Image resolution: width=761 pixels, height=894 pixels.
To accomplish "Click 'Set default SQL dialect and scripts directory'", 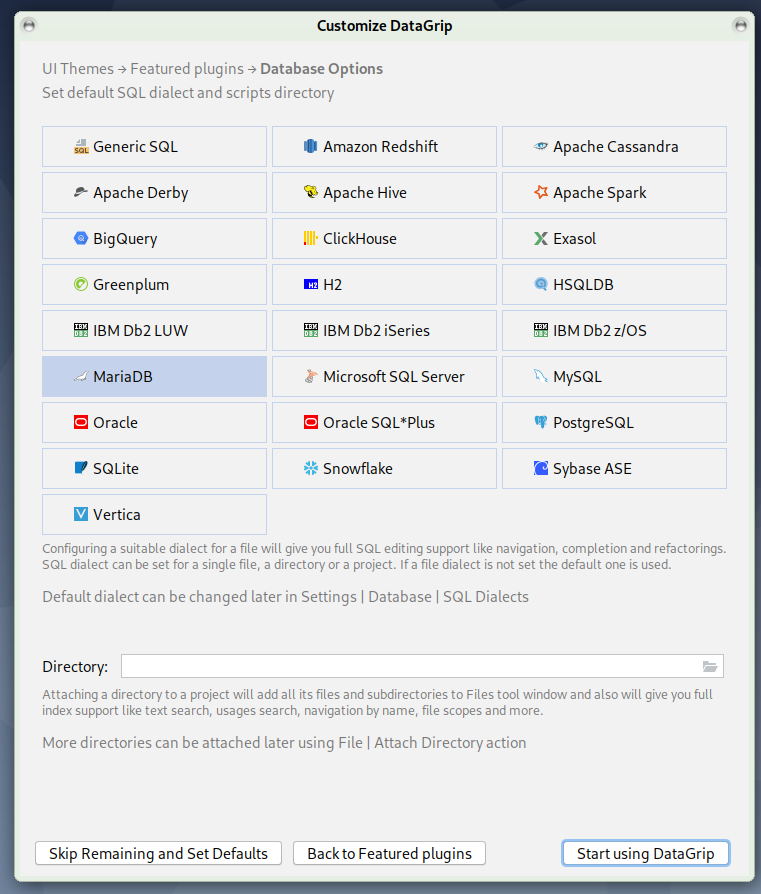I will [188, 93].
